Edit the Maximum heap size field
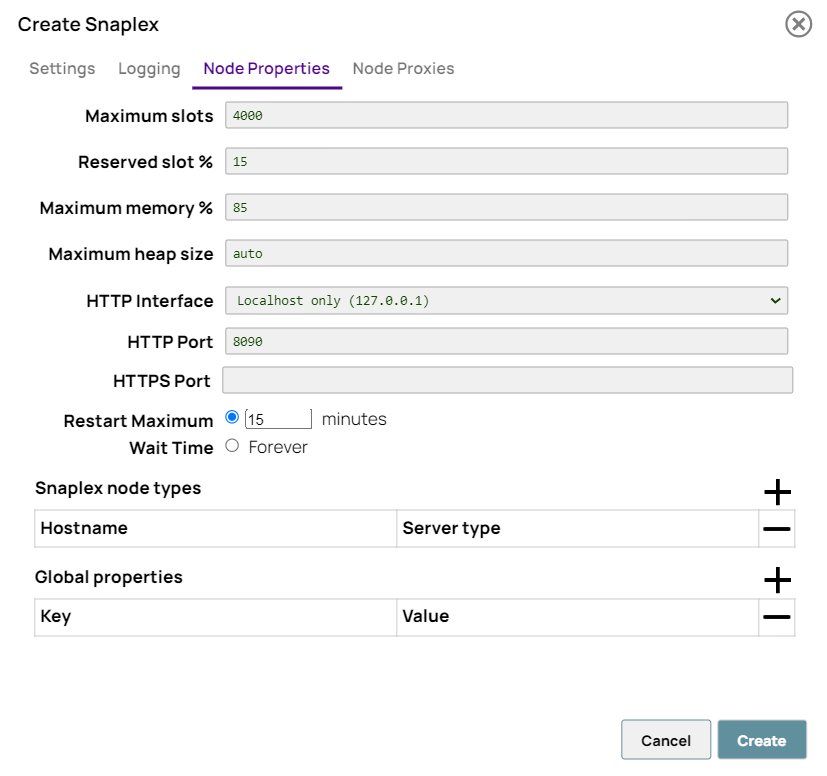827x776 pixels. [506, 254]
